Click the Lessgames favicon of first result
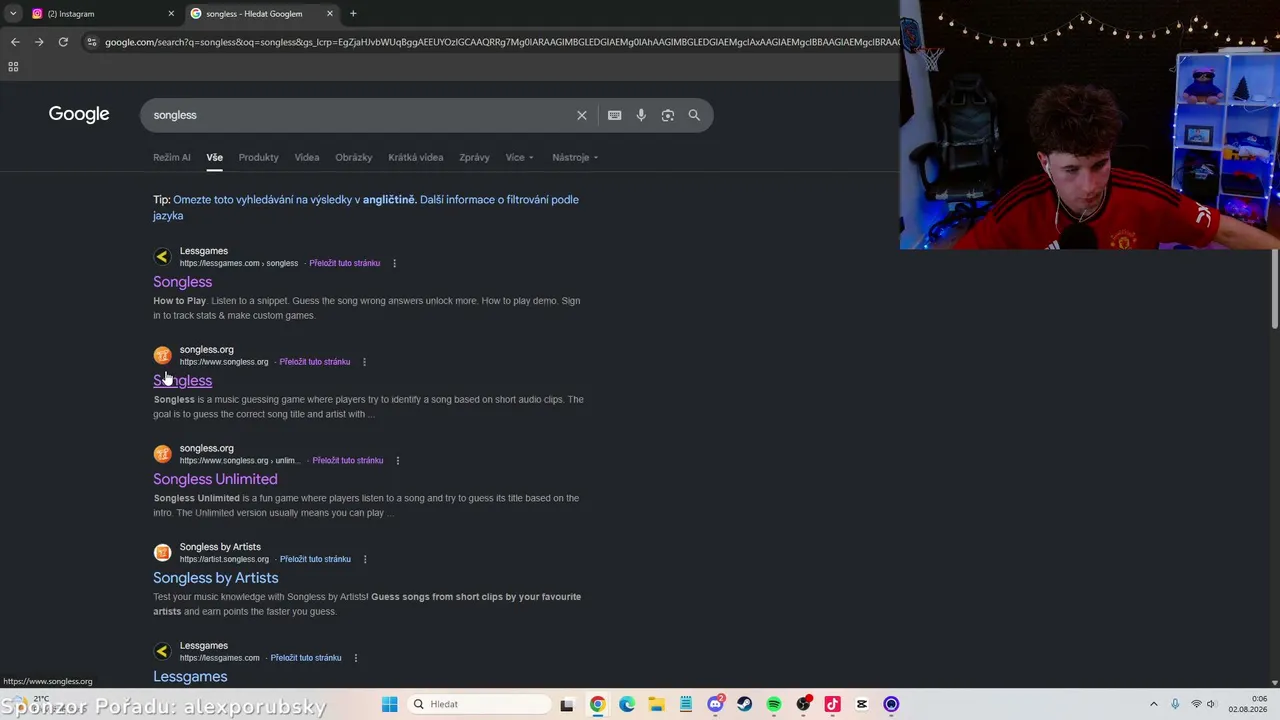This screenshot has width=1280, height=720. pyautogui.click(x=162, y=257)
